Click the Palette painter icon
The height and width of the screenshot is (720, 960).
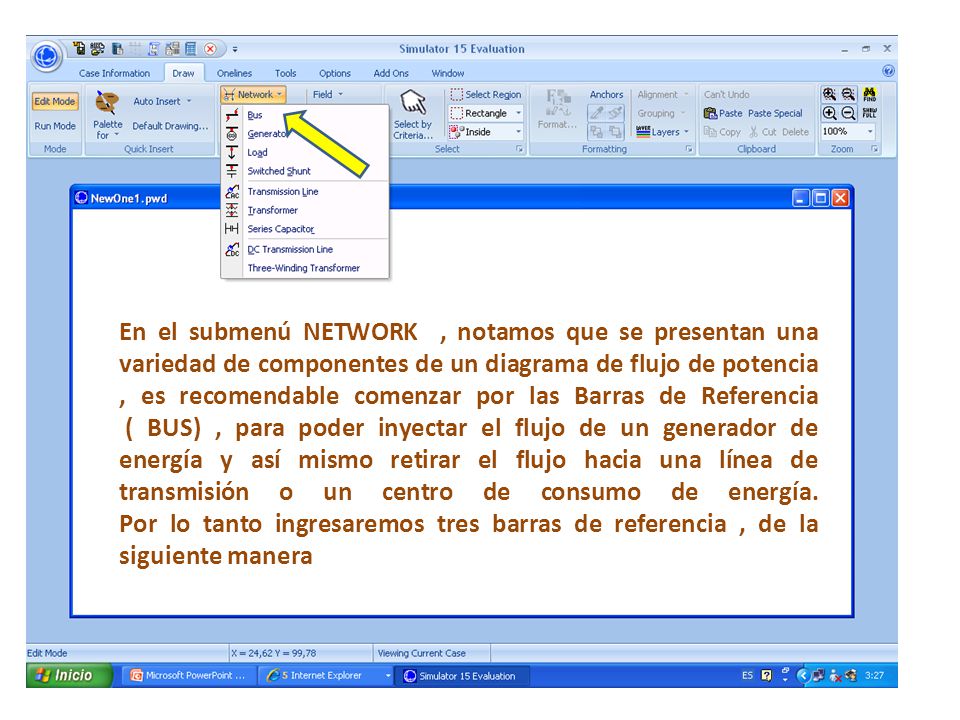tap(108, 102)
